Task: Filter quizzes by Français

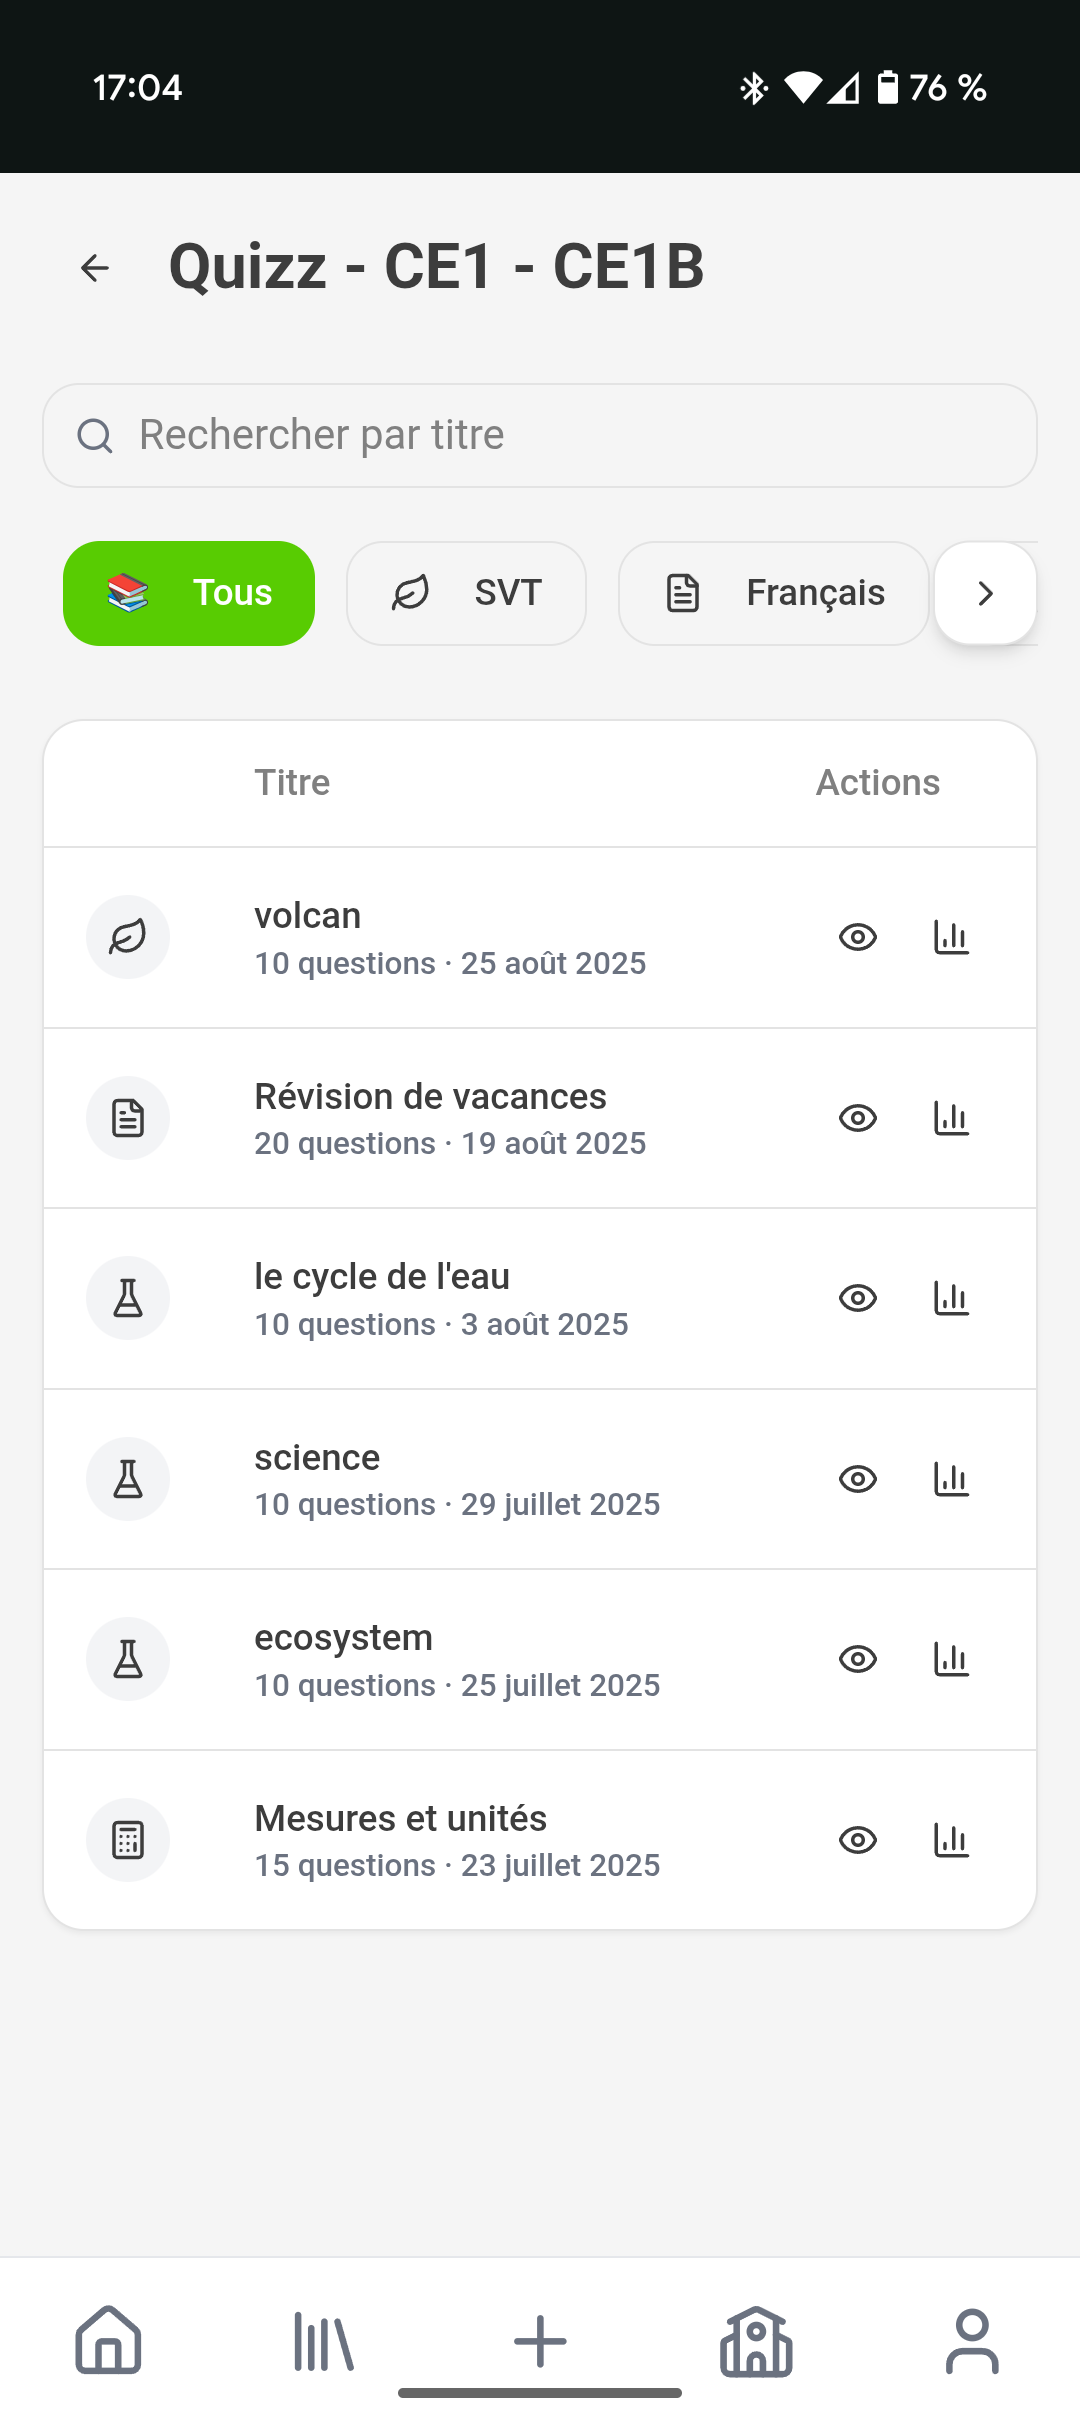Action: point(774,594)
